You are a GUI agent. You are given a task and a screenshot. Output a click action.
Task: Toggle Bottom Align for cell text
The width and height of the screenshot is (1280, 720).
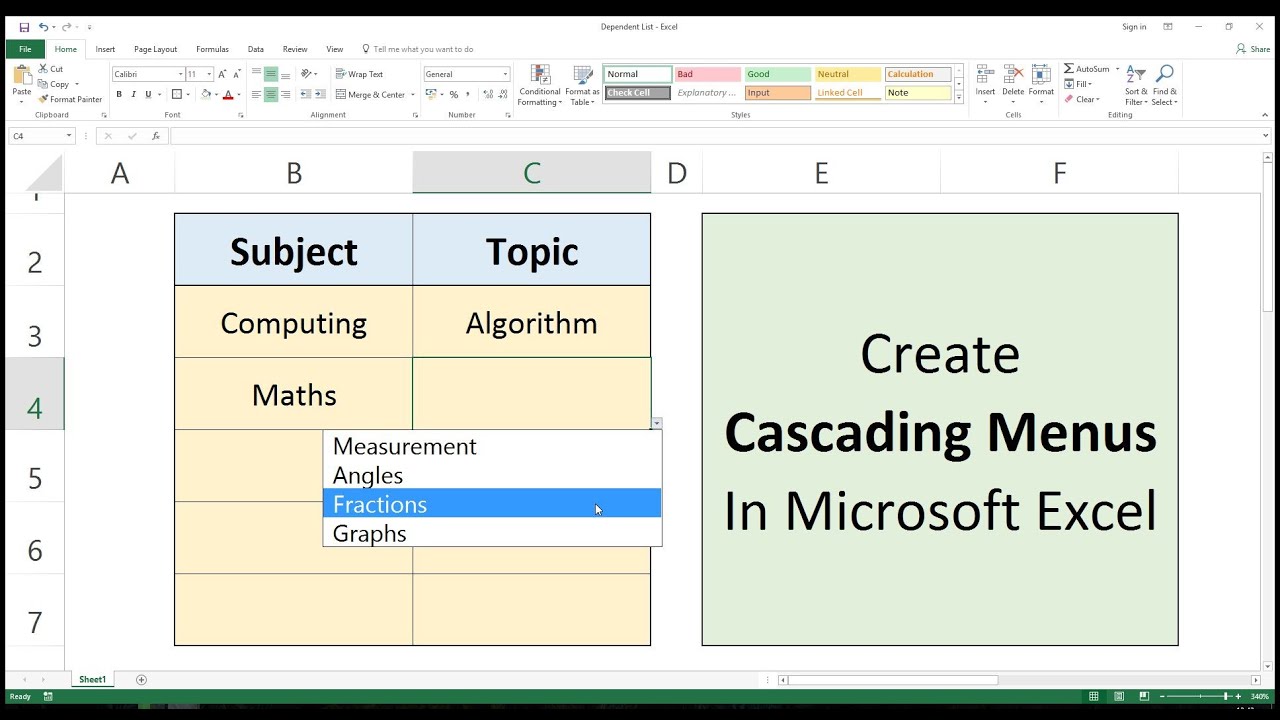[286, 74]
